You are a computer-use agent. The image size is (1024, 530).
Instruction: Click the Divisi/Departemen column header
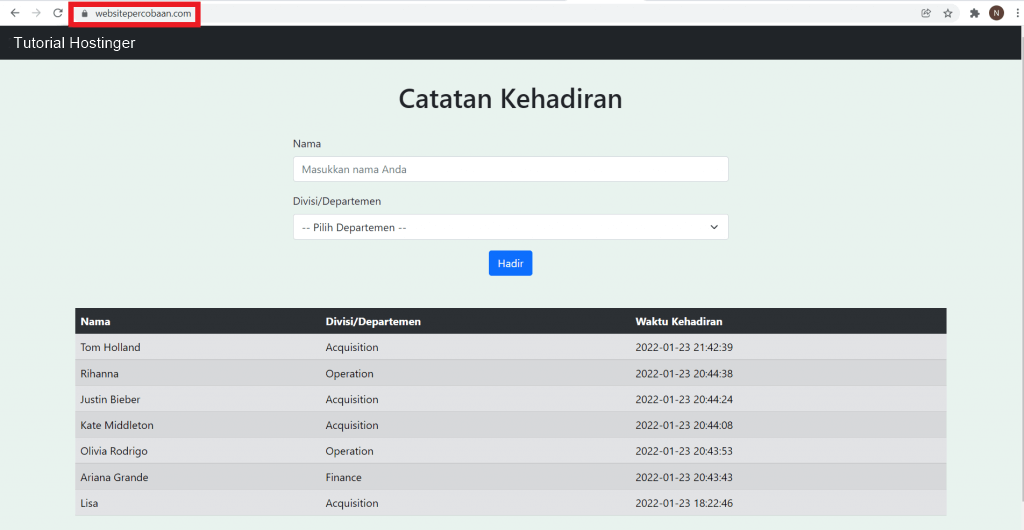pos(373,321)
